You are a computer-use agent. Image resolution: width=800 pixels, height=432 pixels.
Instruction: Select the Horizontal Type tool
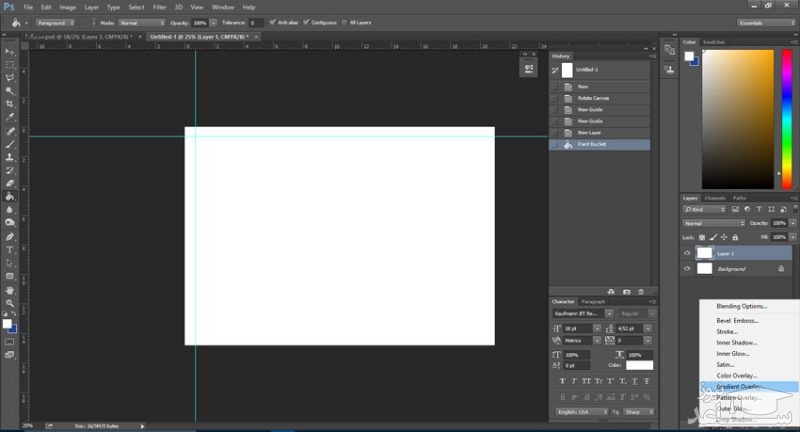coord(10,249)
